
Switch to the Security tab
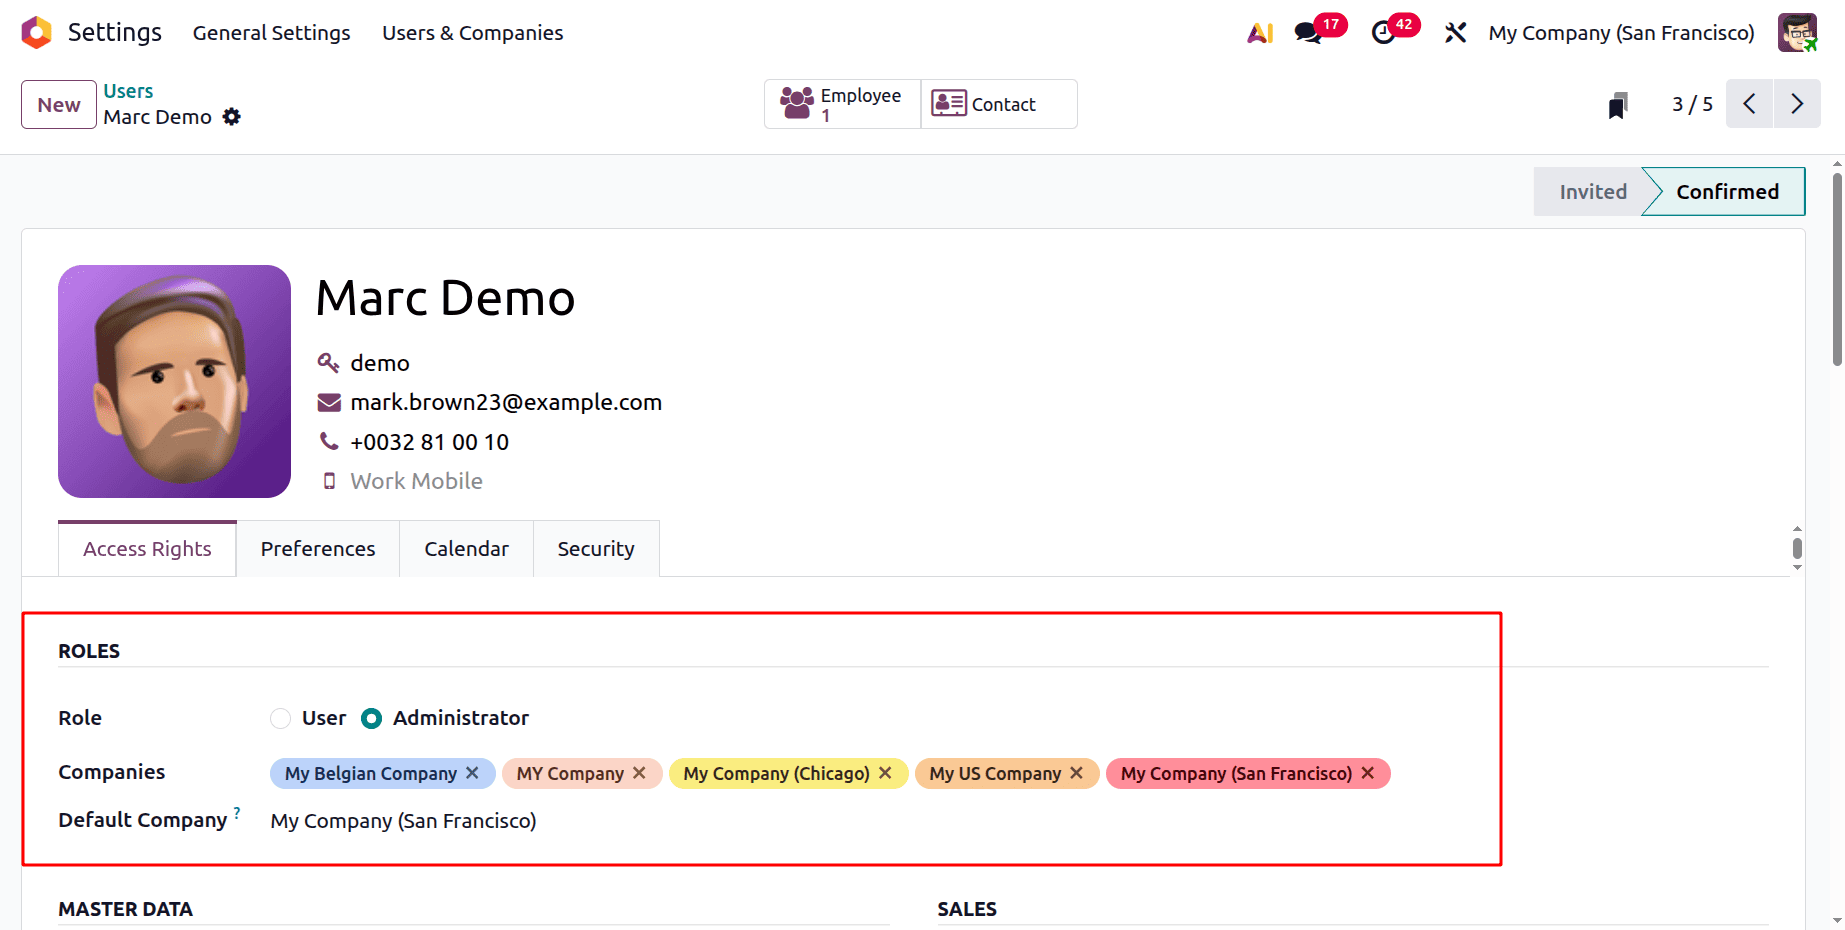pos(595,548)
